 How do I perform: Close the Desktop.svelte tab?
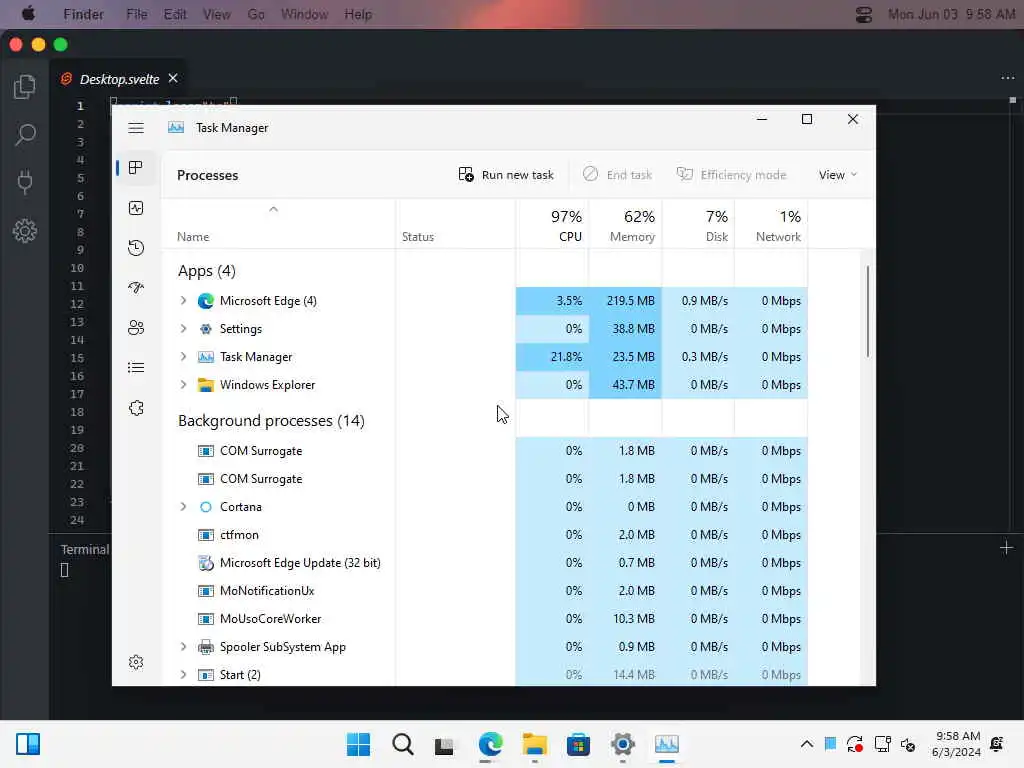coord(173,78)
